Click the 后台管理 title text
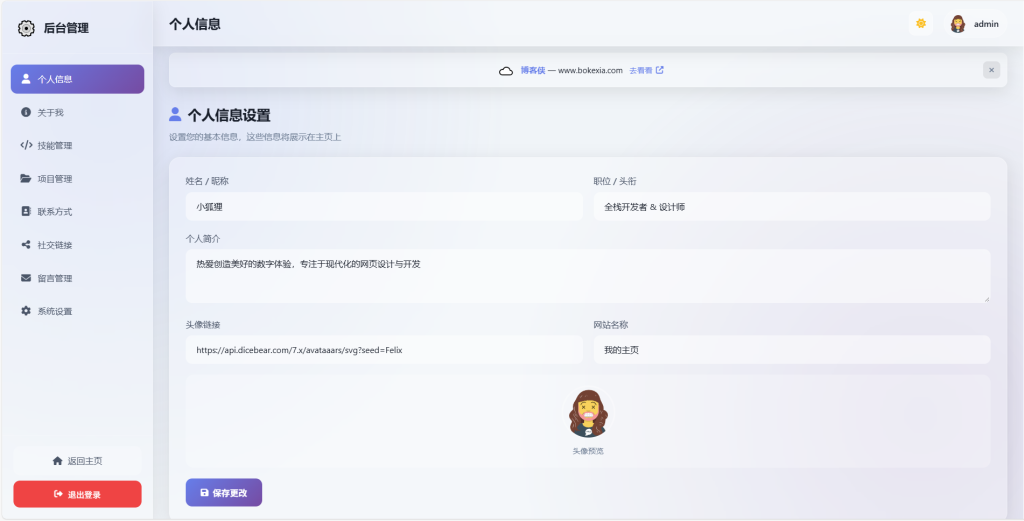This screenshot has width=1024, height=521. point(66,28)
